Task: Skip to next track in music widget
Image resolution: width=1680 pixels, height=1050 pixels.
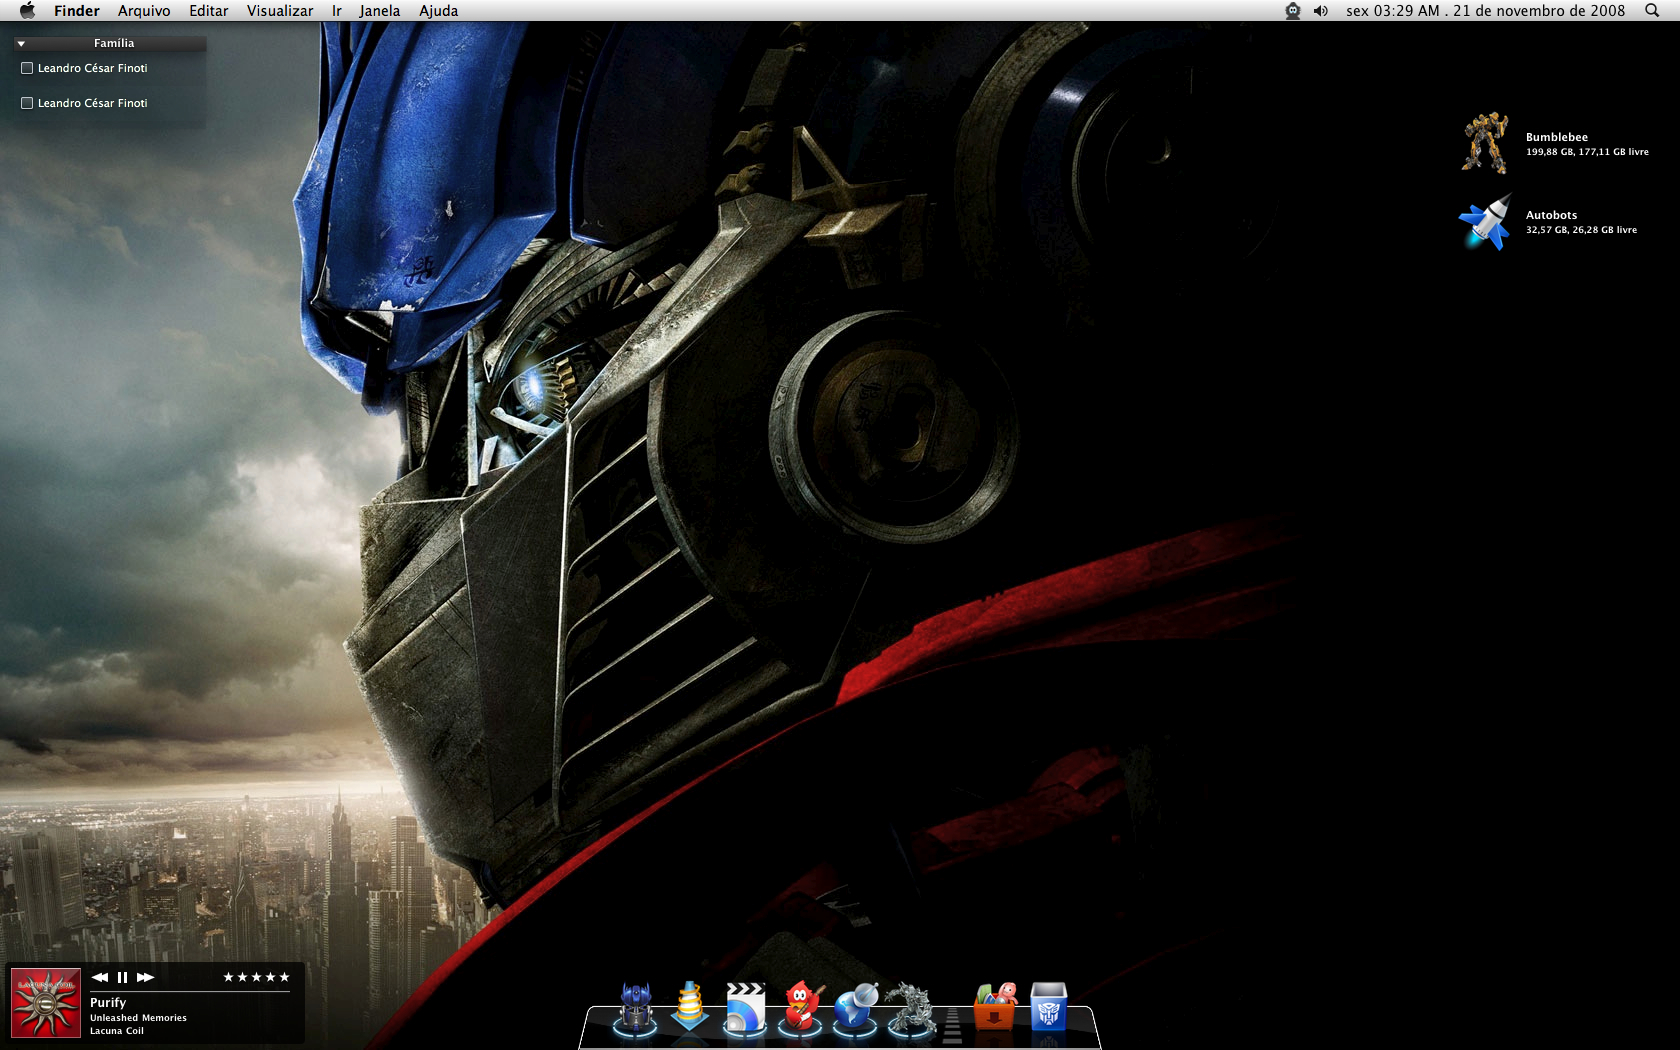Action: [x=146, y=977]
